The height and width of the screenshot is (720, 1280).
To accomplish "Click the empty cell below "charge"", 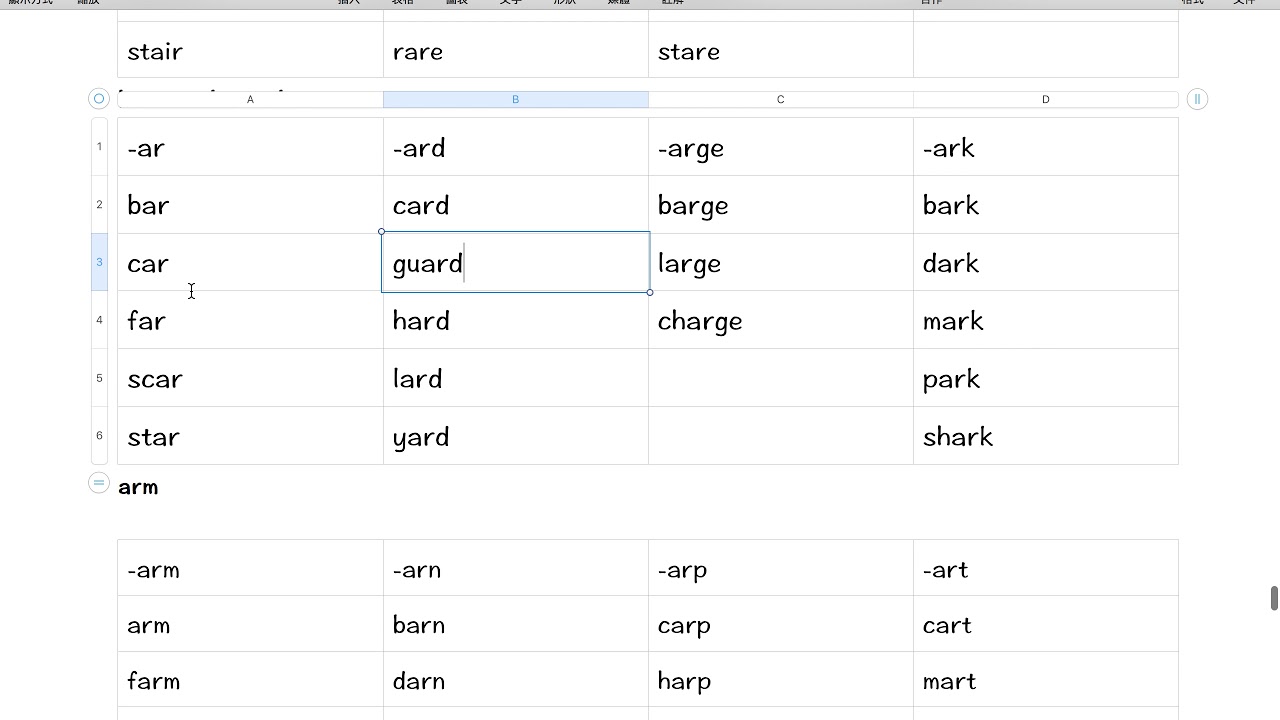I will [x=780, y=379].
